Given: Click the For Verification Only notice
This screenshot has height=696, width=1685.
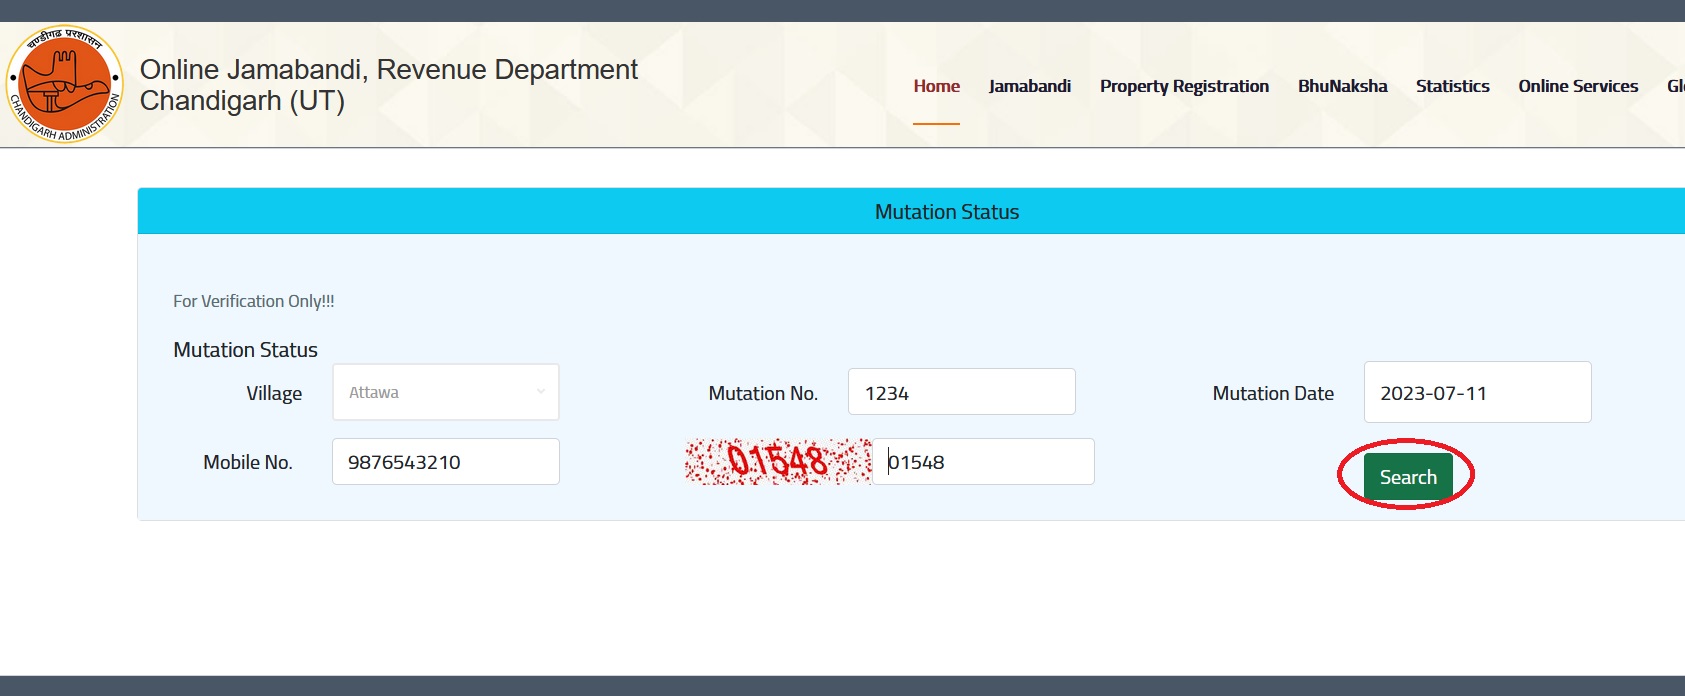Looking at the screenshot, I should [254, 301].
